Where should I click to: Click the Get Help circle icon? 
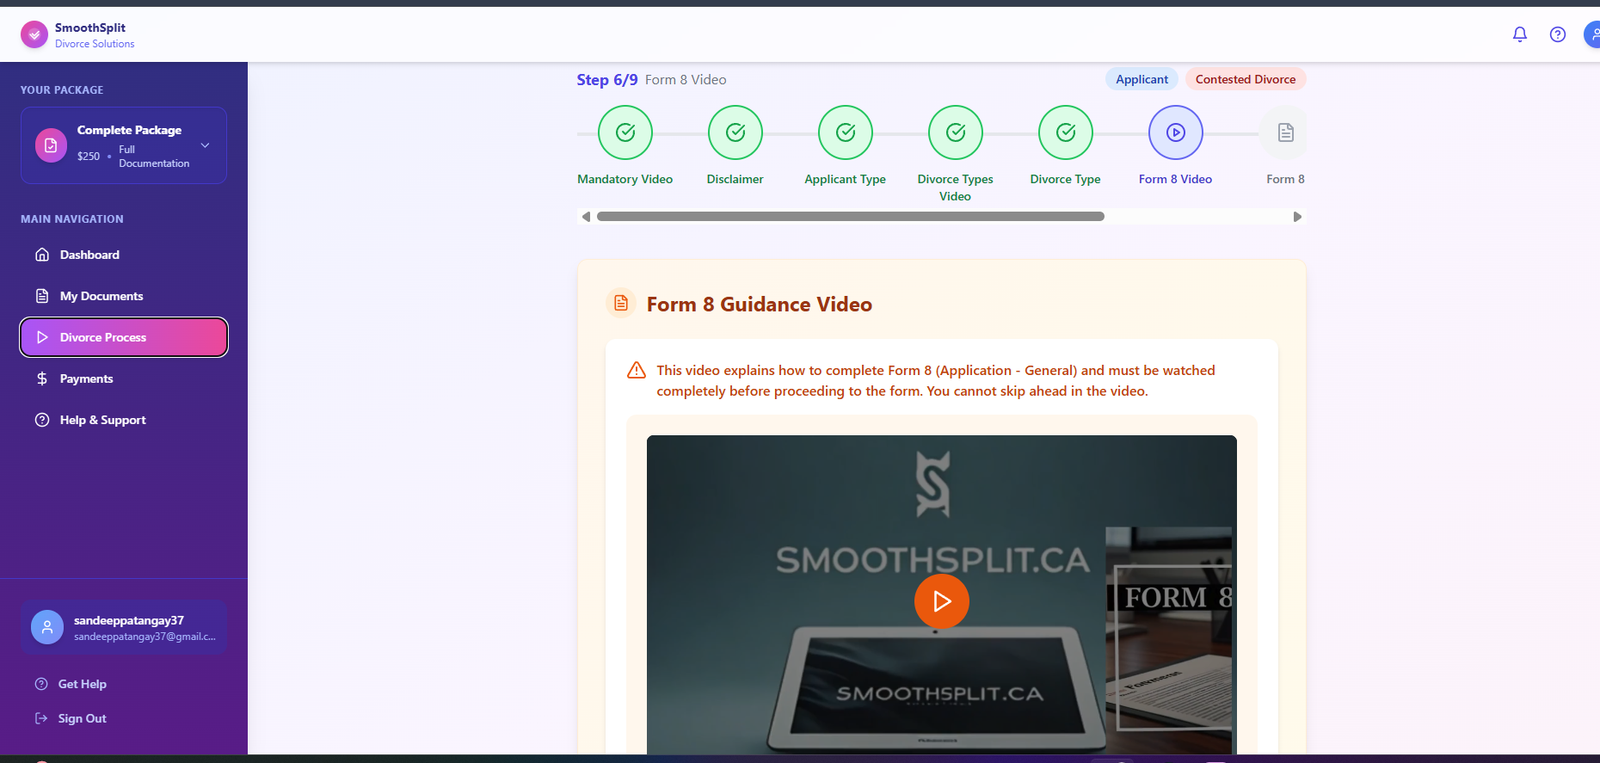(41, 684)
